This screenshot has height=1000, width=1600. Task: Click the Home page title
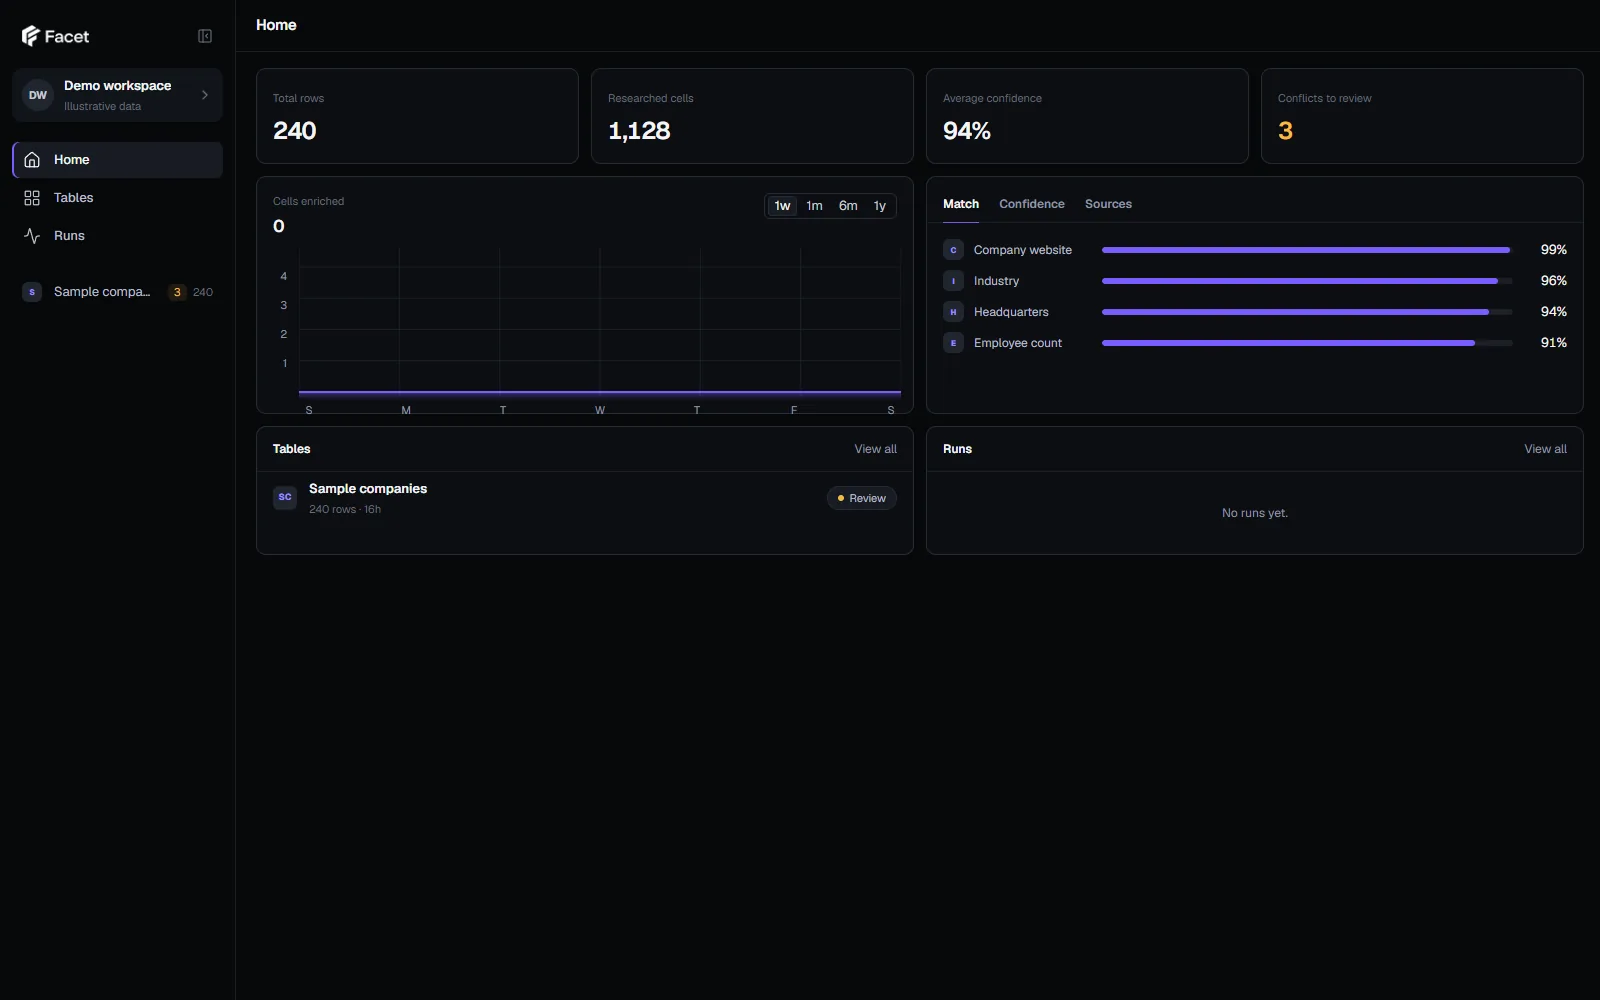276,25
